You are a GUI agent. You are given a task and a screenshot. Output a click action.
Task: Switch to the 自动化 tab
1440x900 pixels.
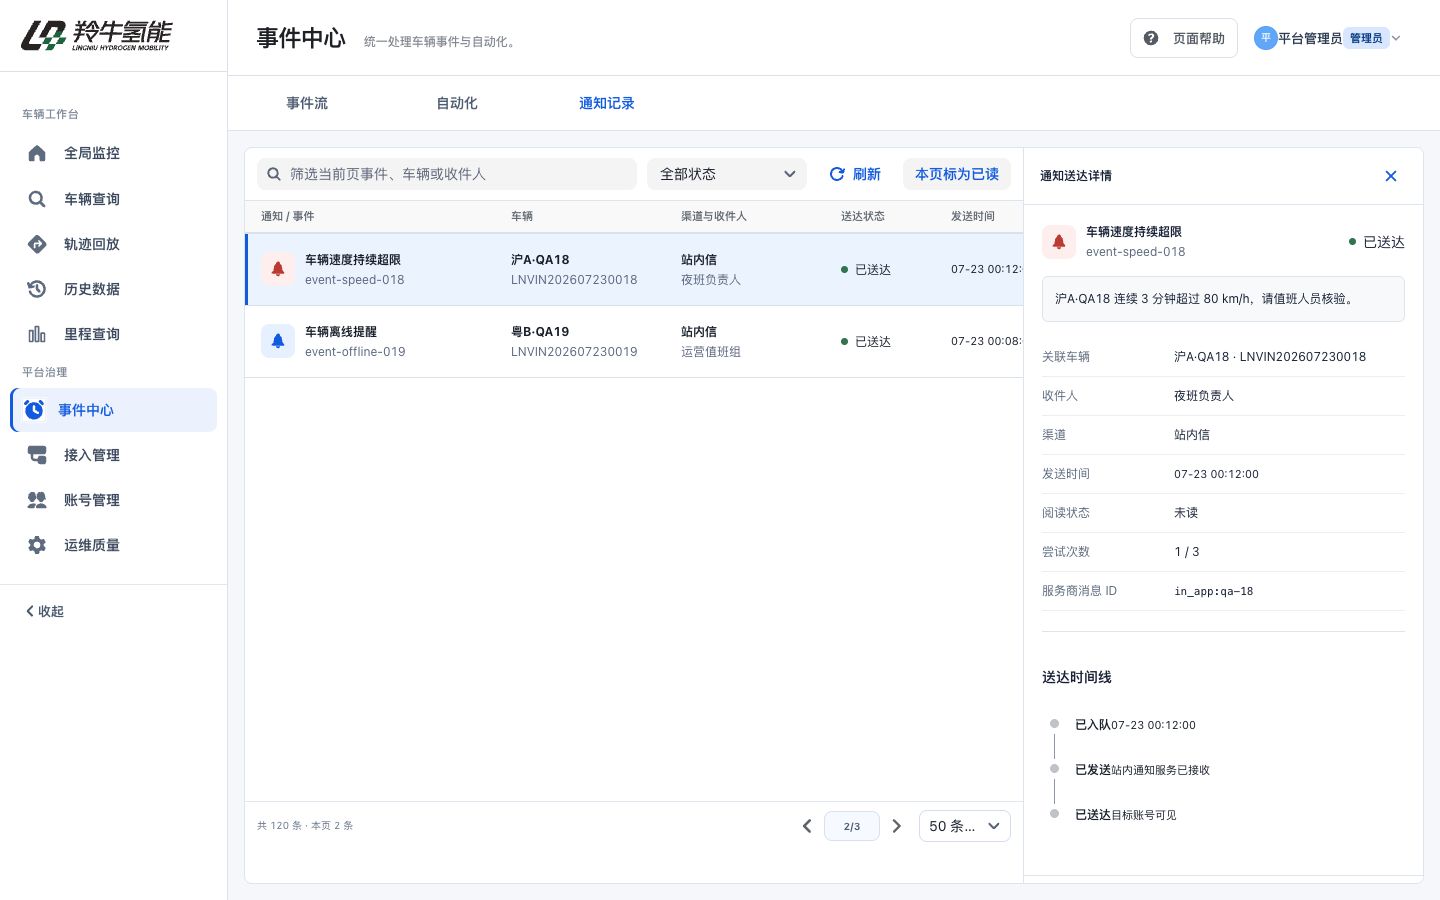tap(457, 103)
